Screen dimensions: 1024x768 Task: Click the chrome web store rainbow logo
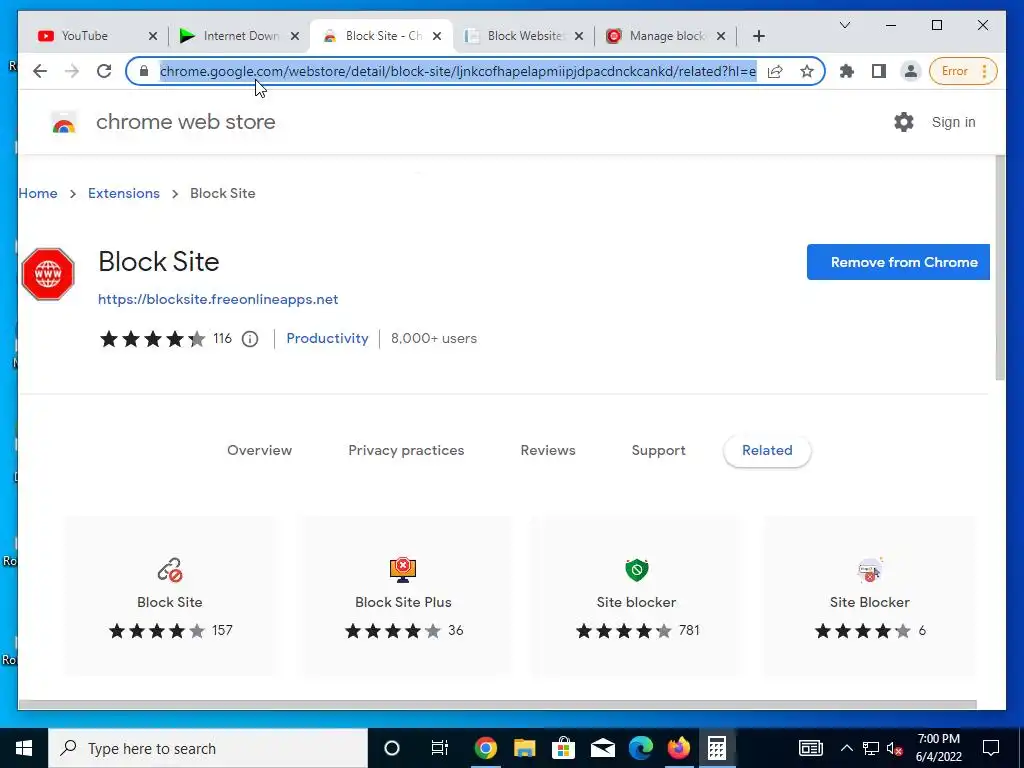pyautogui.click(x=63, y=123)
